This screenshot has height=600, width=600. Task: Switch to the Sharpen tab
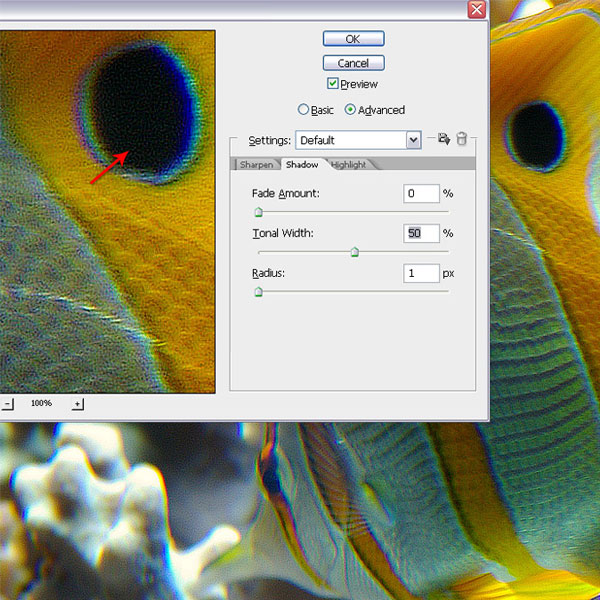point(256,164)
